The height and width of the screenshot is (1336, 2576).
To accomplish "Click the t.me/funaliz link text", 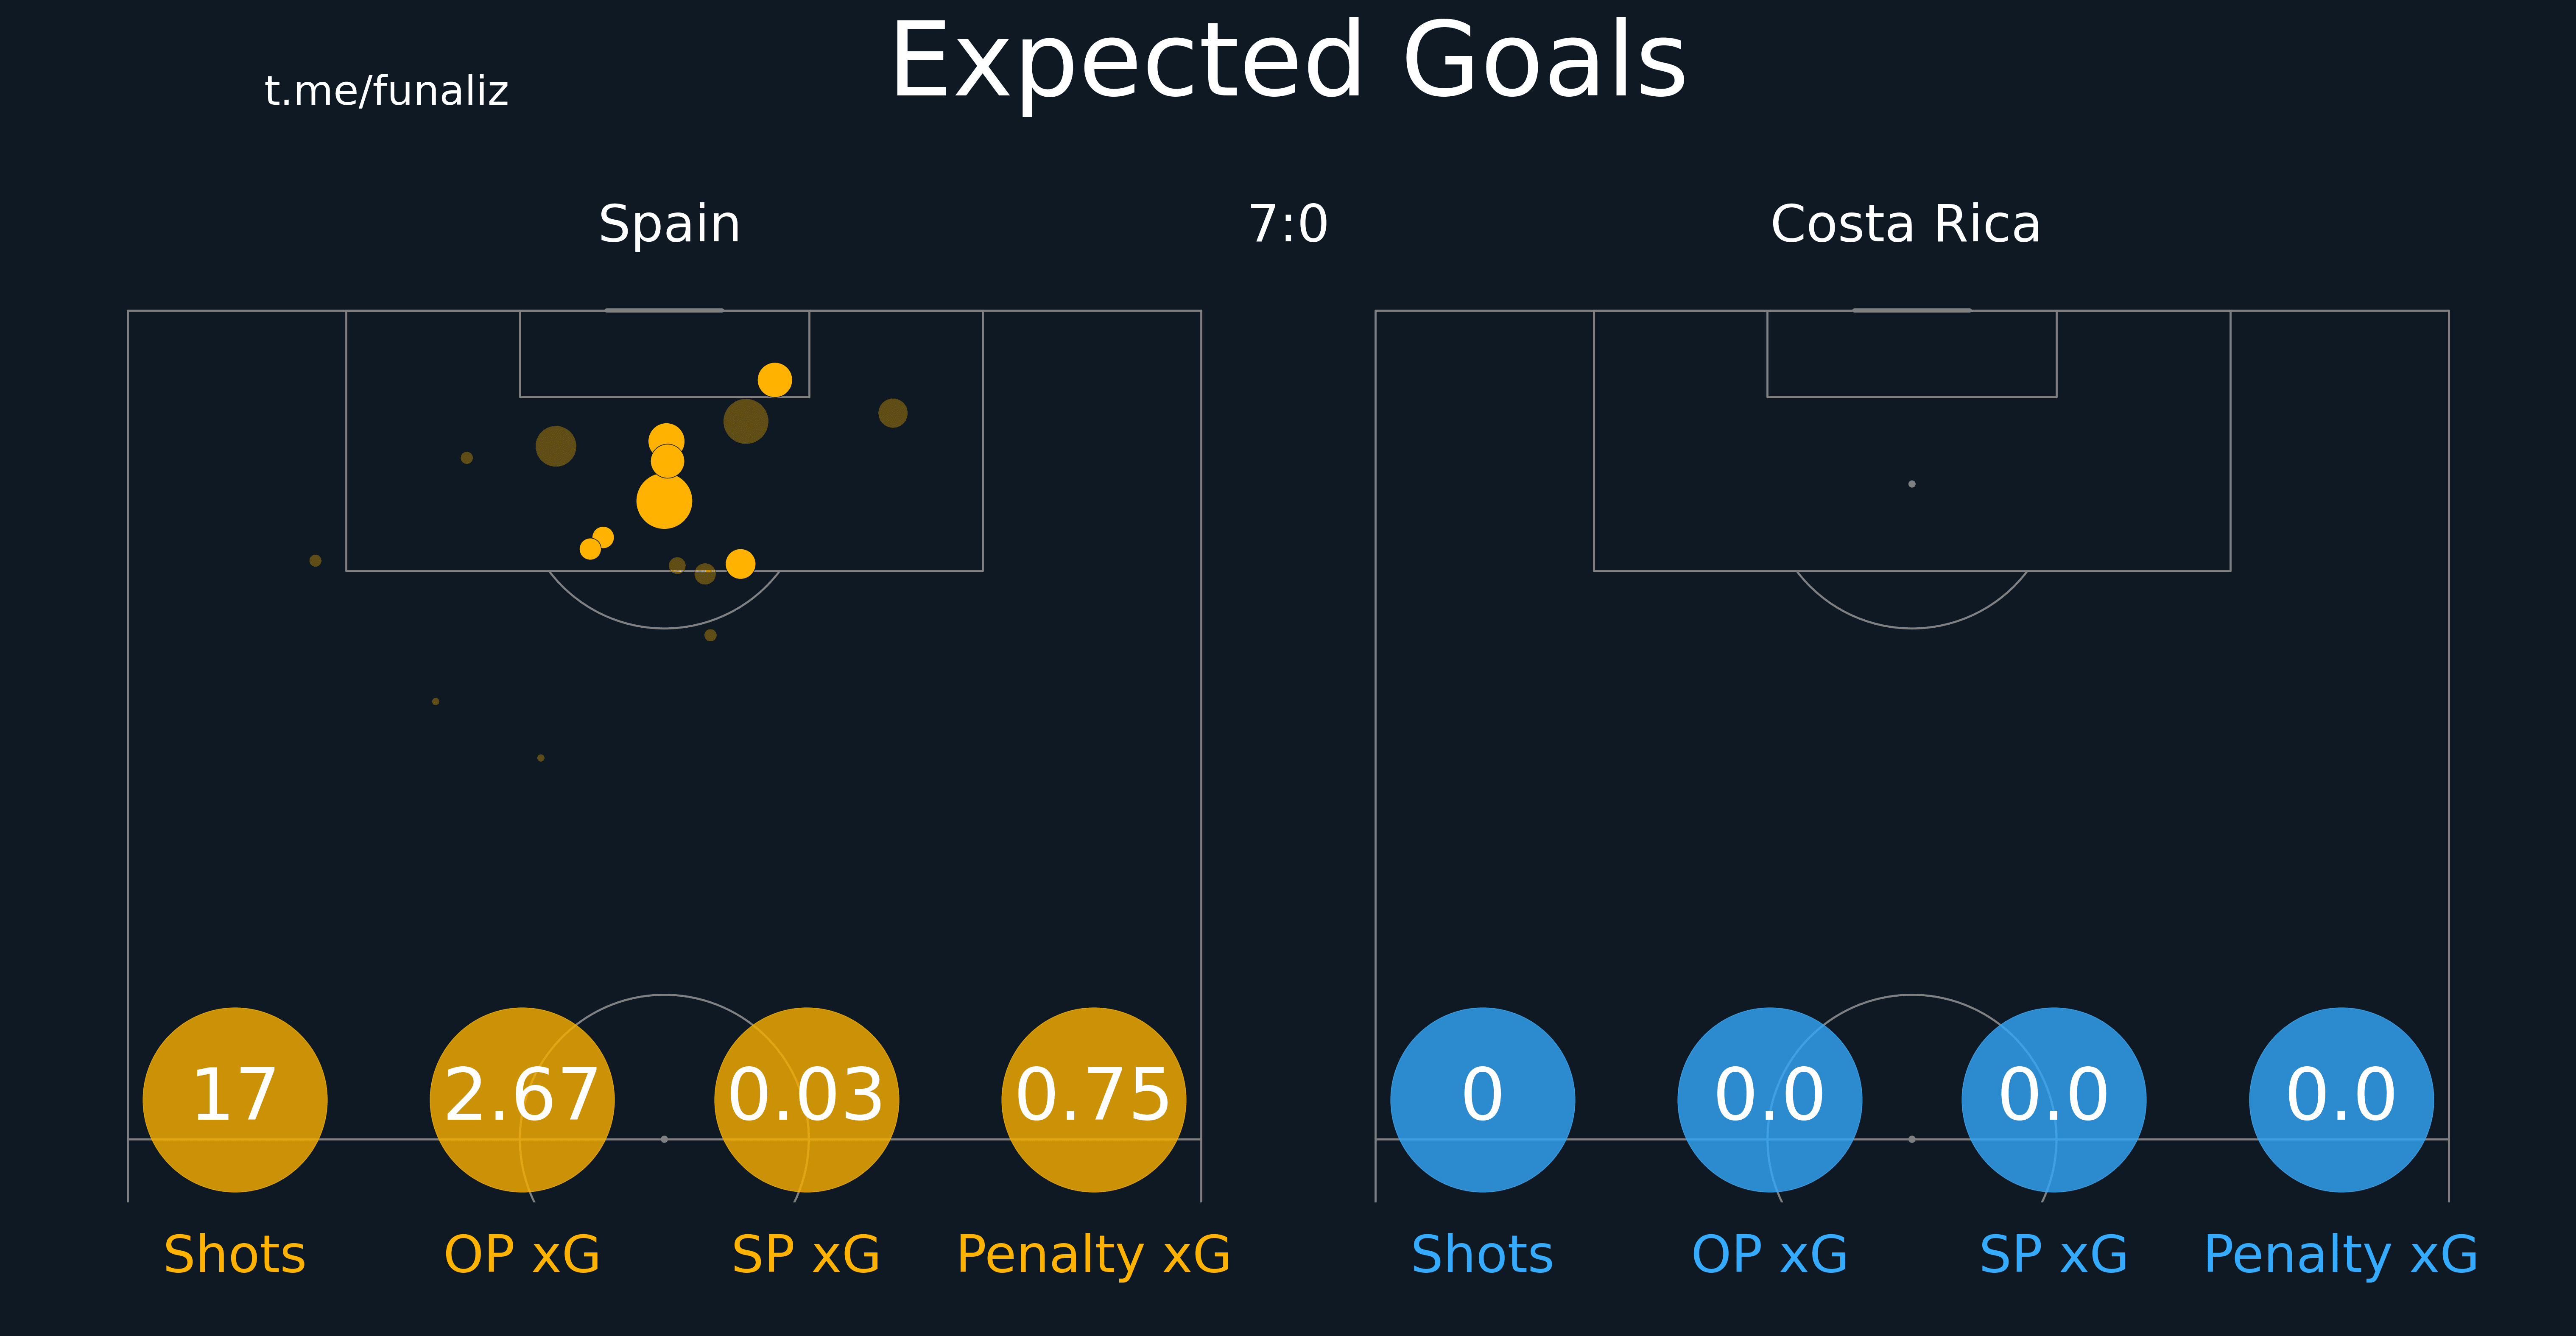I will click(387, 91).
